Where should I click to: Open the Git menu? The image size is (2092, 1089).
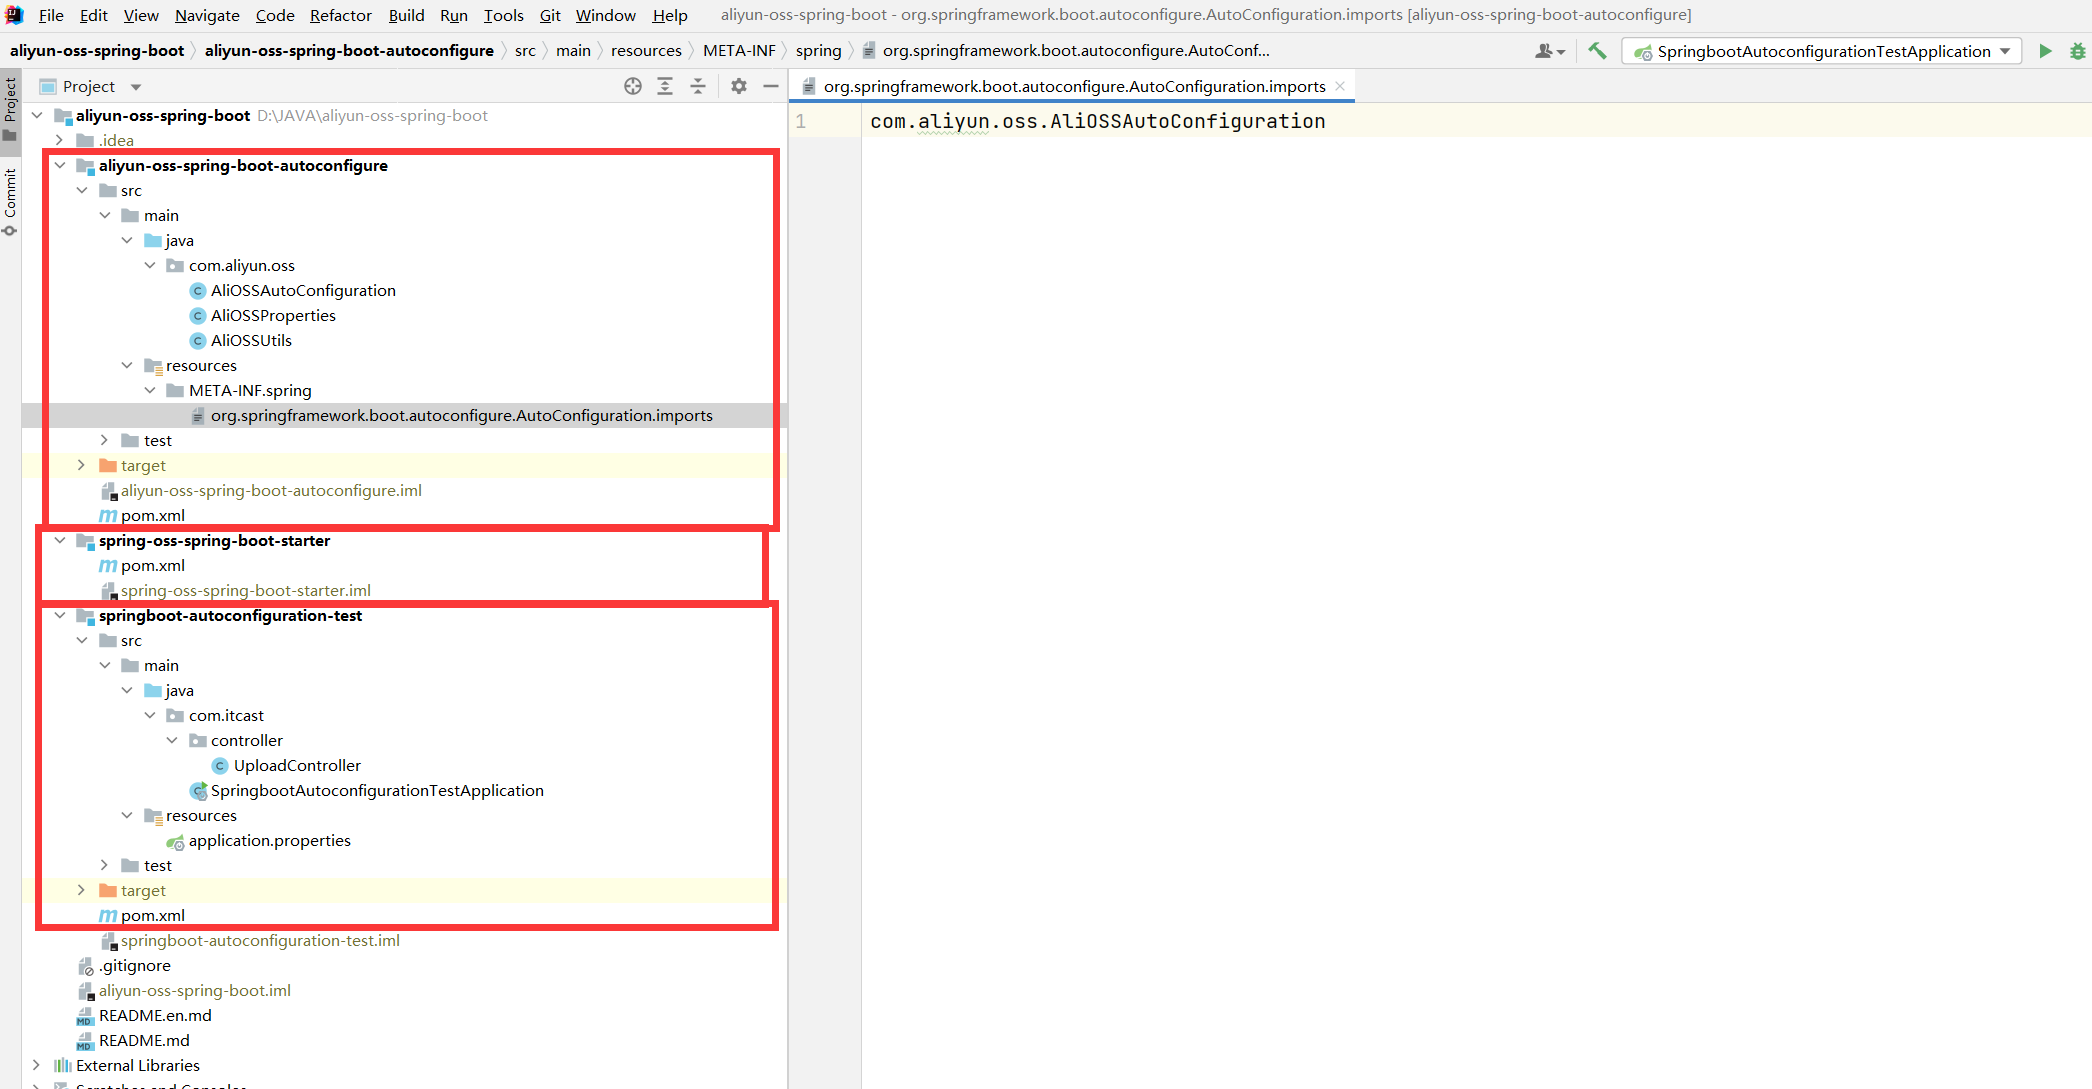(550, 15)
